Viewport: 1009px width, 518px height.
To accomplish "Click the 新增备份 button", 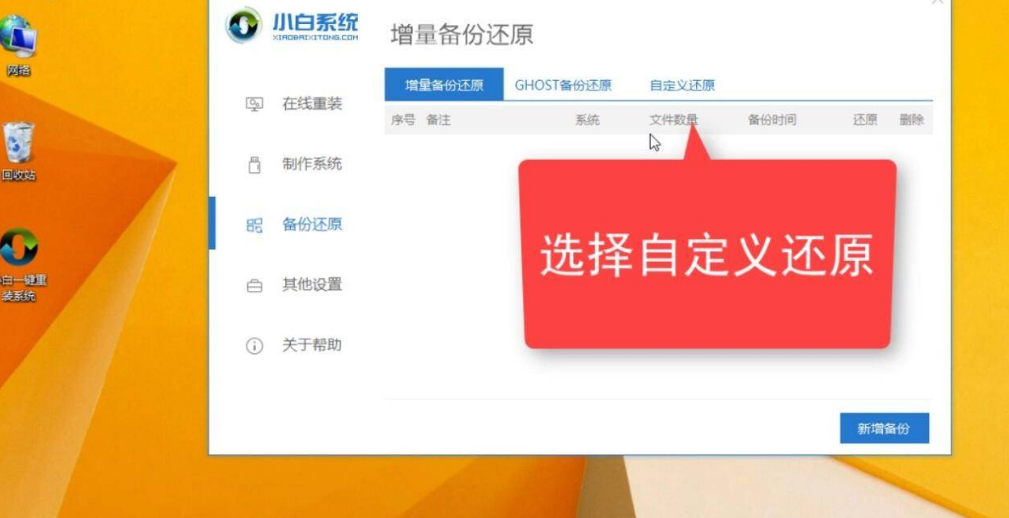I will pos(884,429).
